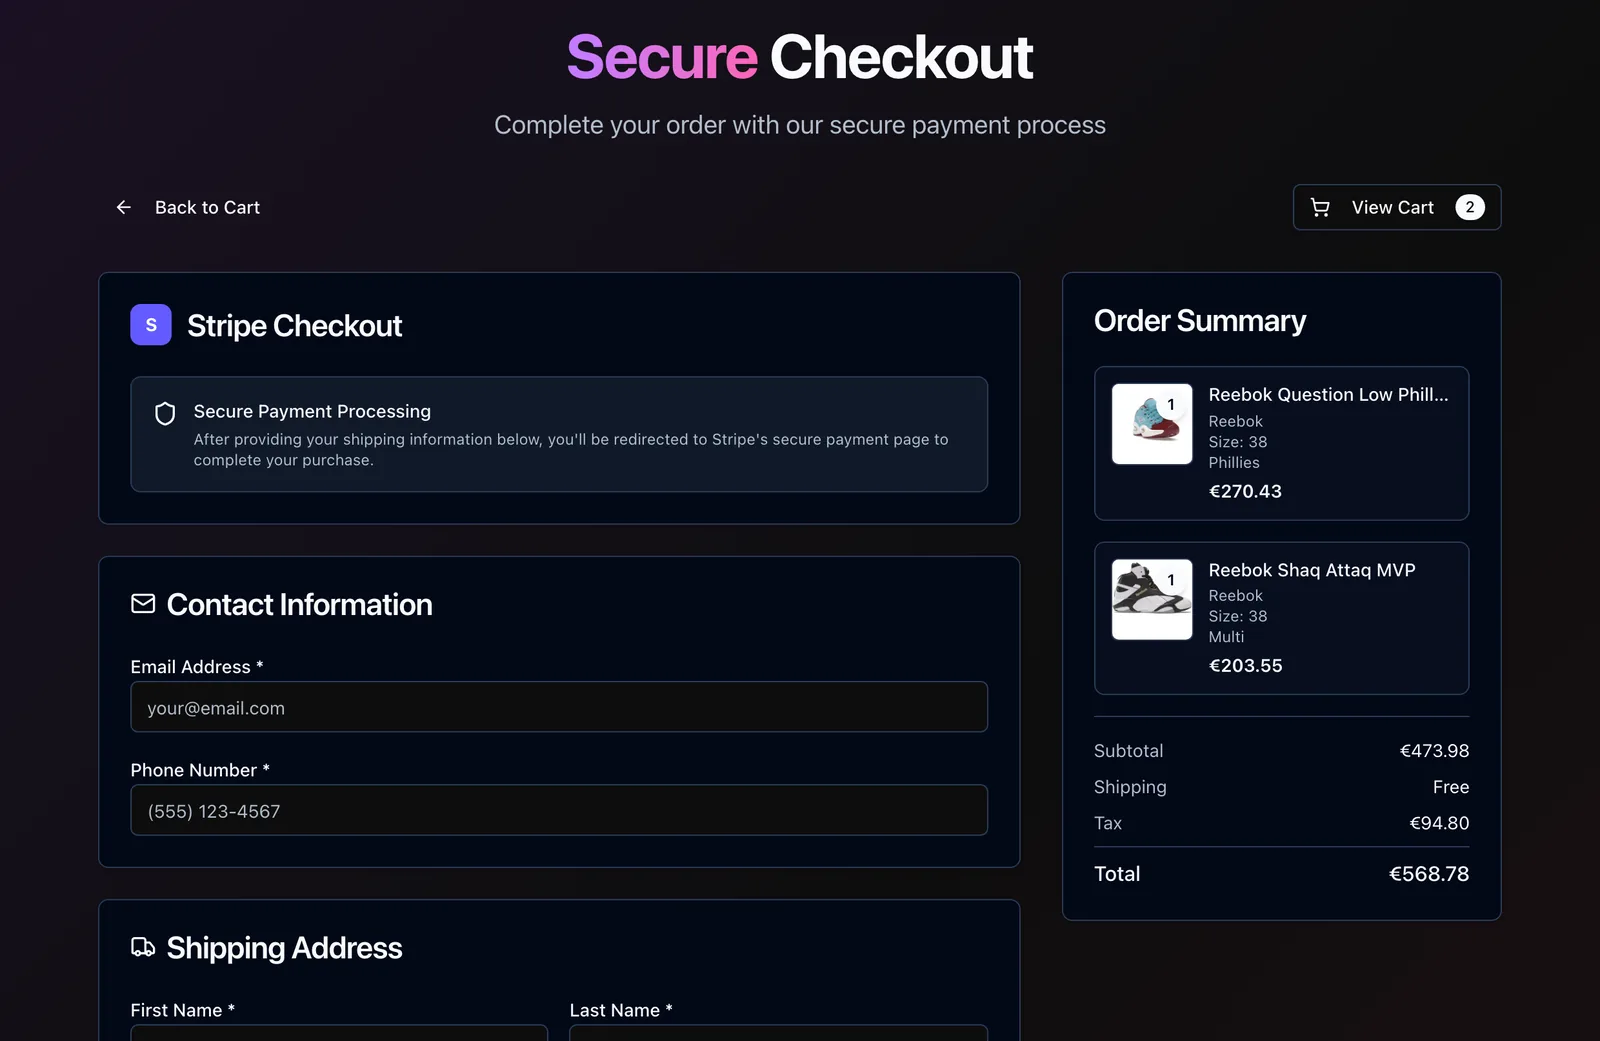This screenshot has width=1600, height=1041.
Task: Click the Total amount €568.78
Action: (x=1429, y=874)
